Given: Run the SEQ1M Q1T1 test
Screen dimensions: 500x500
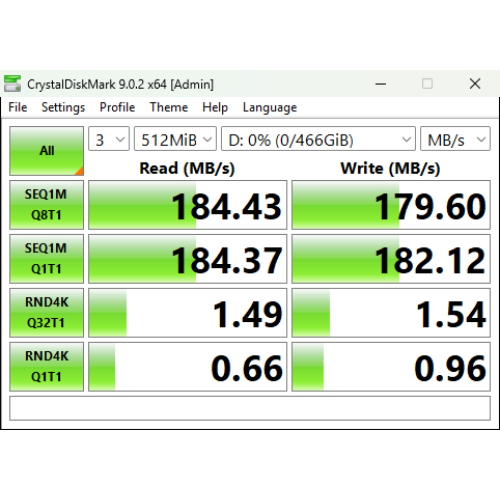Looking at the screenshot, I should point(46,259).
